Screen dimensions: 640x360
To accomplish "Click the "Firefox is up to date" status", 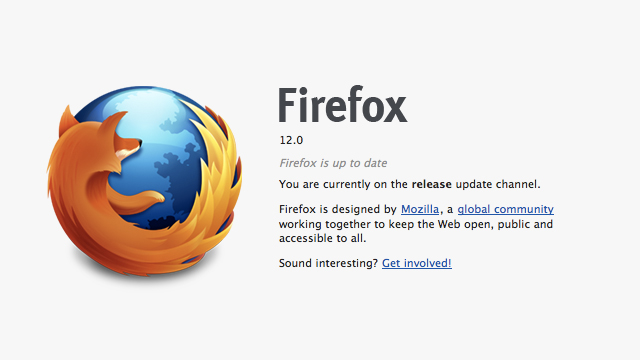I will 333,163.
